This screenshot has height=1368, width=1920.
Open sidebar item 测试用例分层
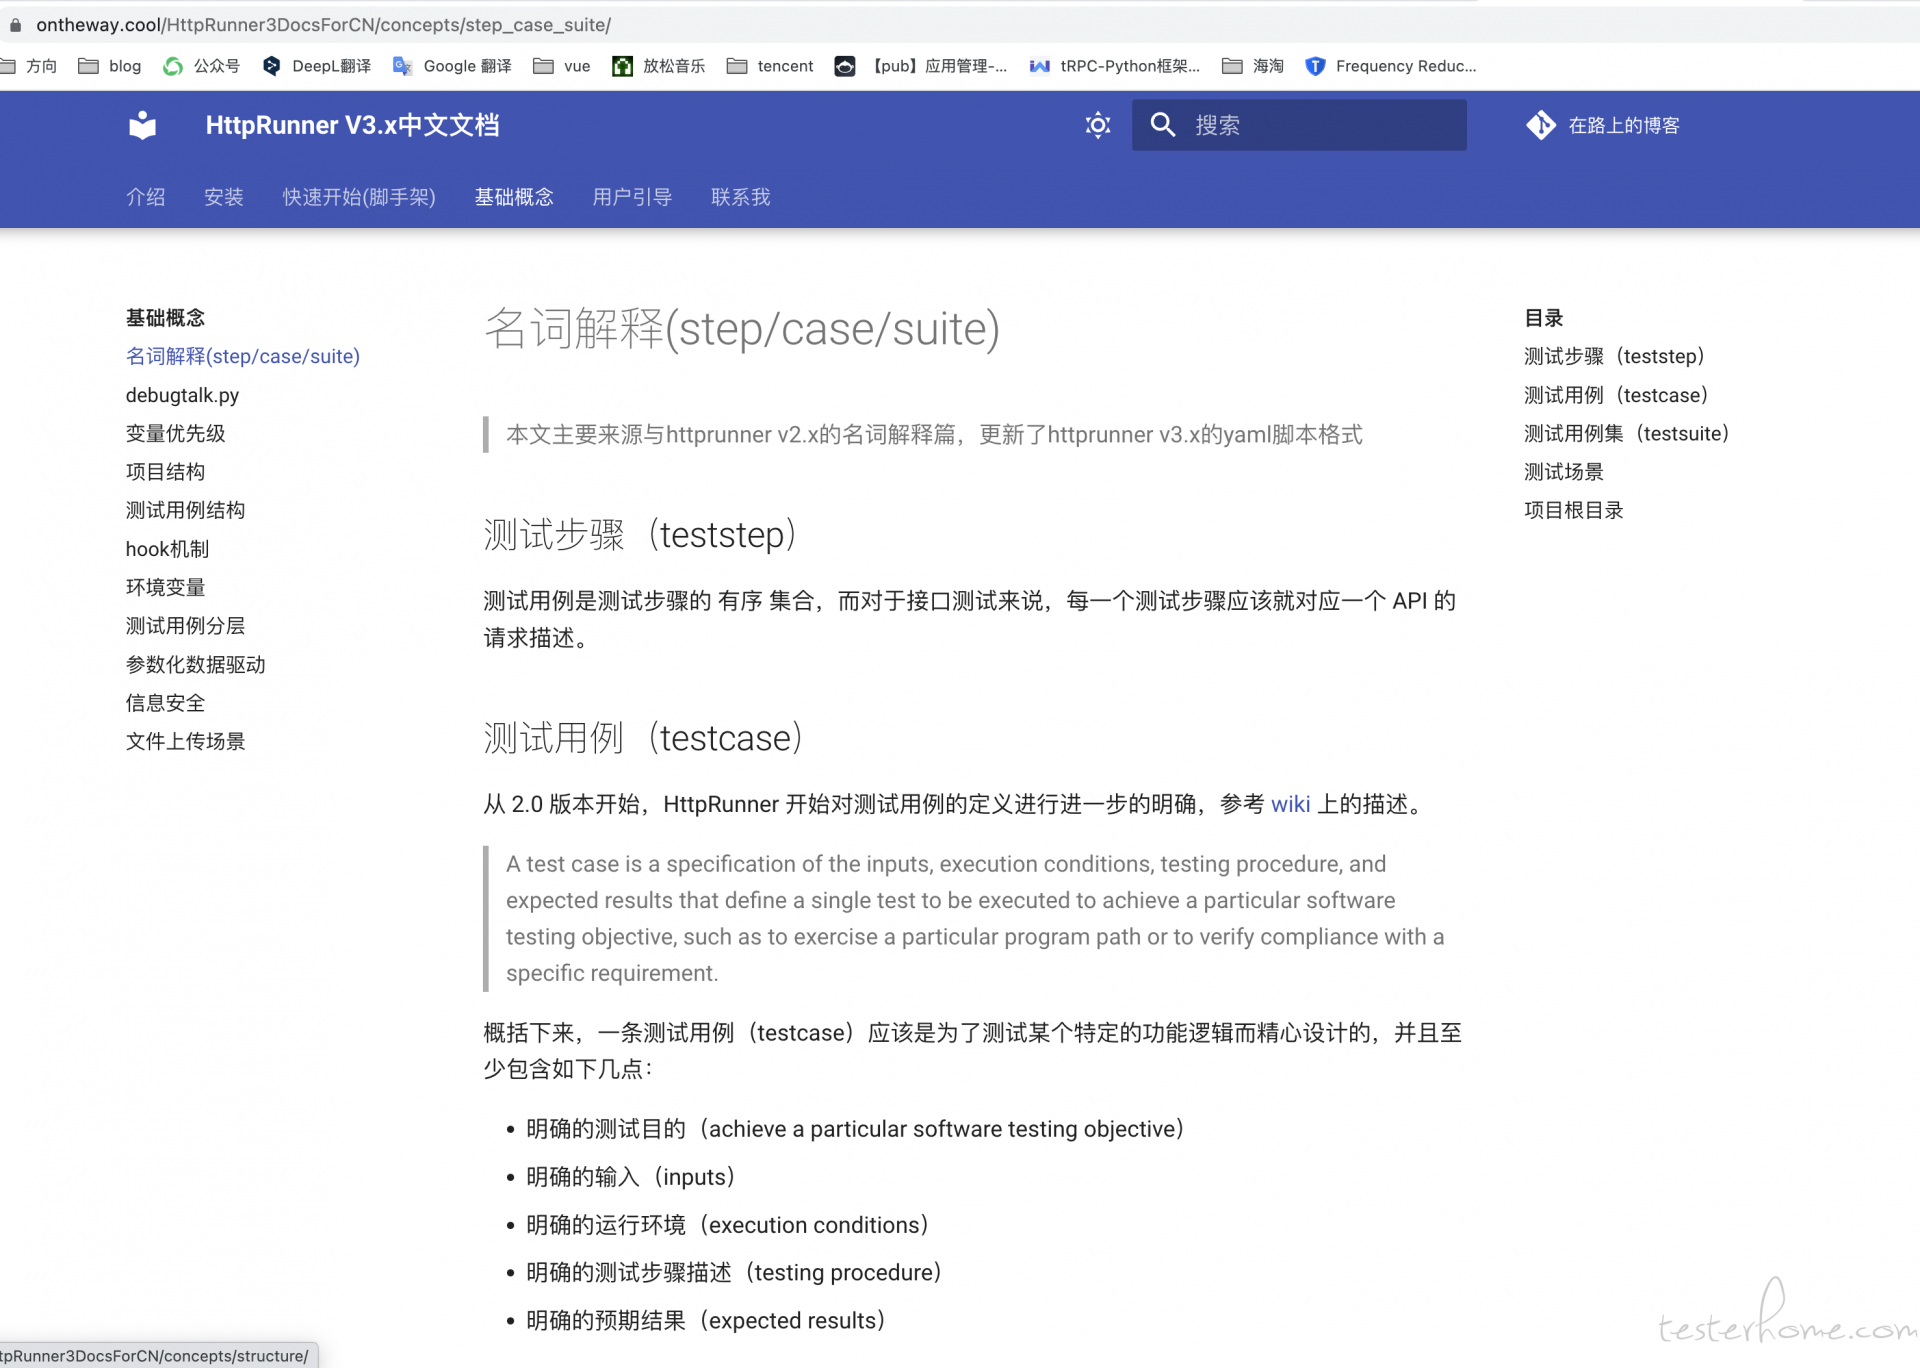pos(186,626)
